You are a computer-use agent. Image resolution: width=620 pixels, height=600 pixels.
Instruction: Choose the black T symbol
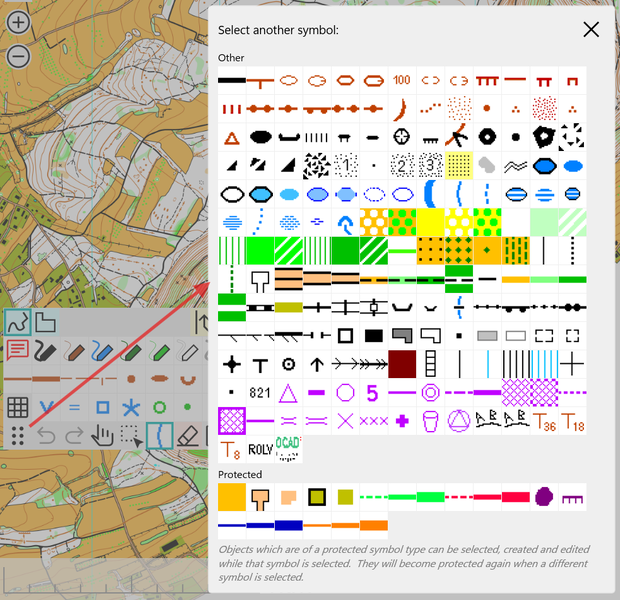click(x=260, y=364)
